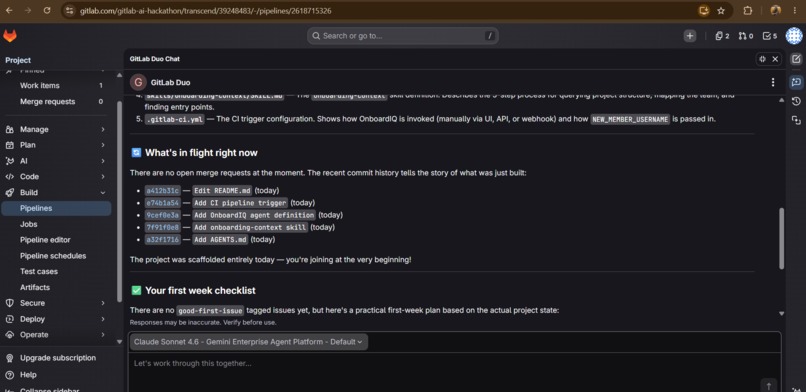Open Chrome profile avatar
Image resolution: width=806 pixels, height=392 pixels.
click(776, 10)
